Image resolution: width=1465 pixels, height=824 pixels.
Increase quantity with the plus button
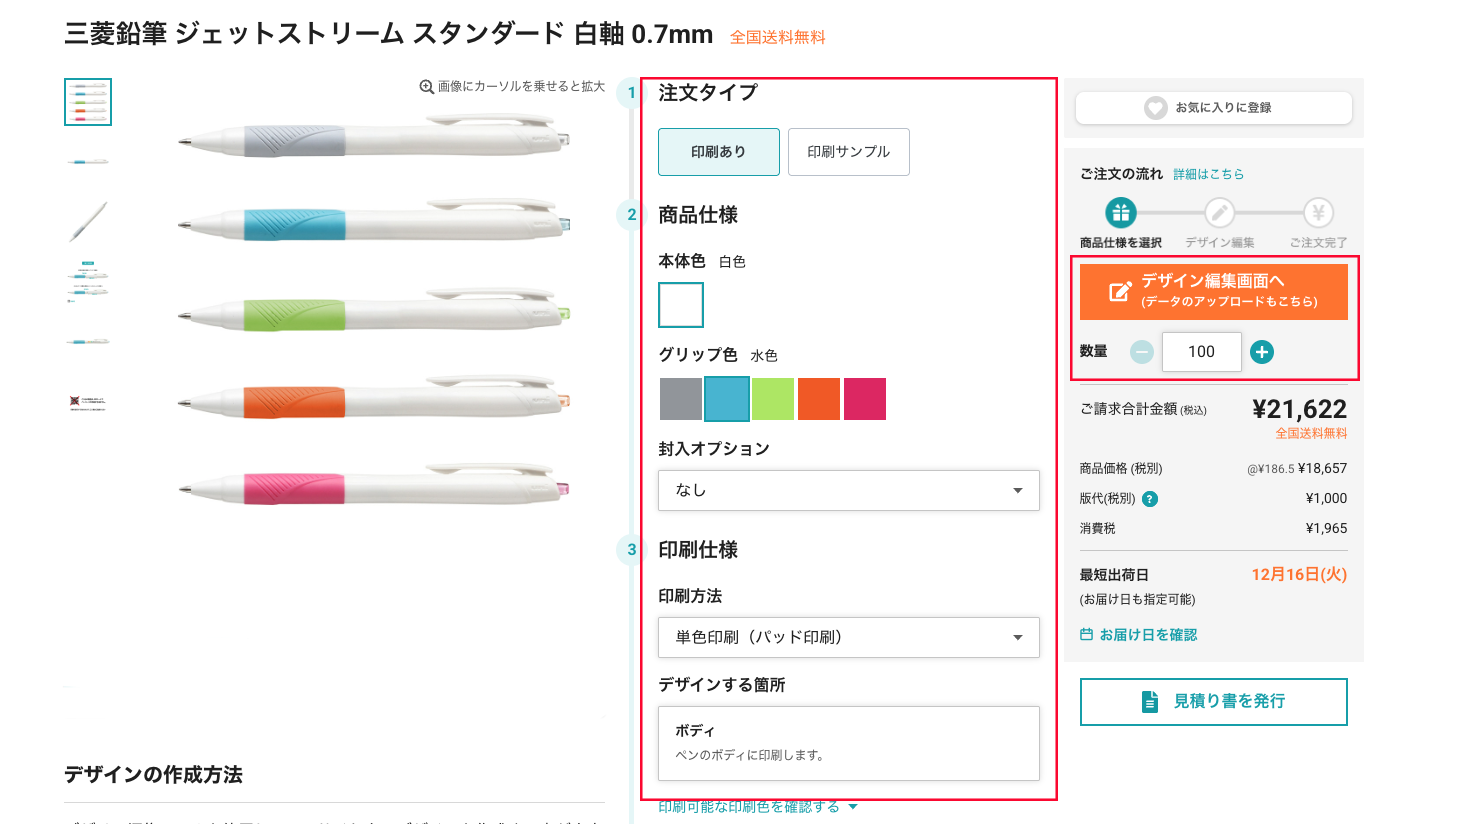click(1262, 352)
